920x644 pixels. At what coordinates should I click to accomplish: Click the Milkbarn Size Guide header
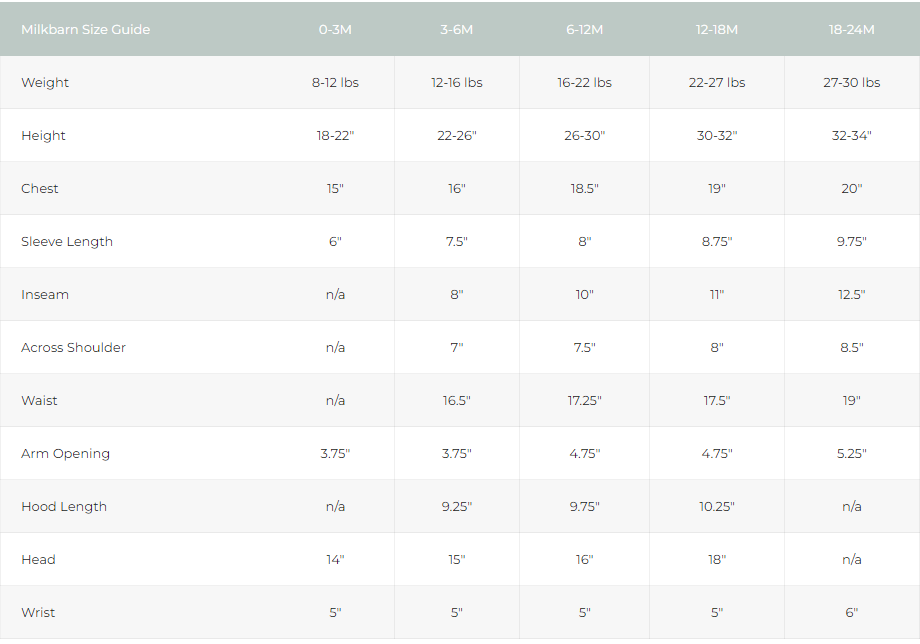tap(86, 29)
